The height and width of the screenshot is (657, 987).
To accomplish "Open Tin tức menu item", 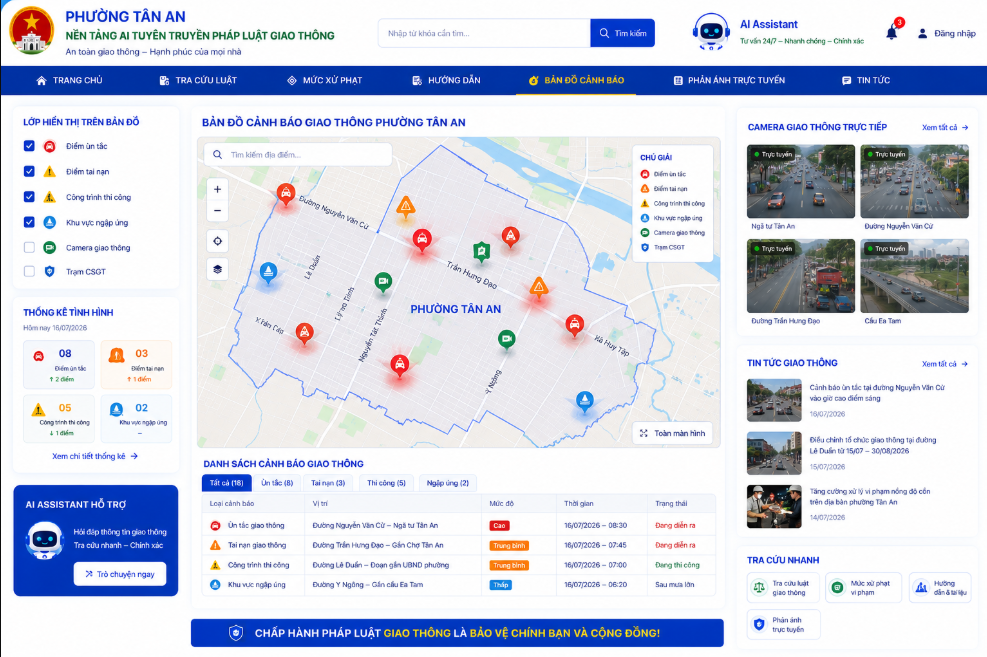I will 866,80.
